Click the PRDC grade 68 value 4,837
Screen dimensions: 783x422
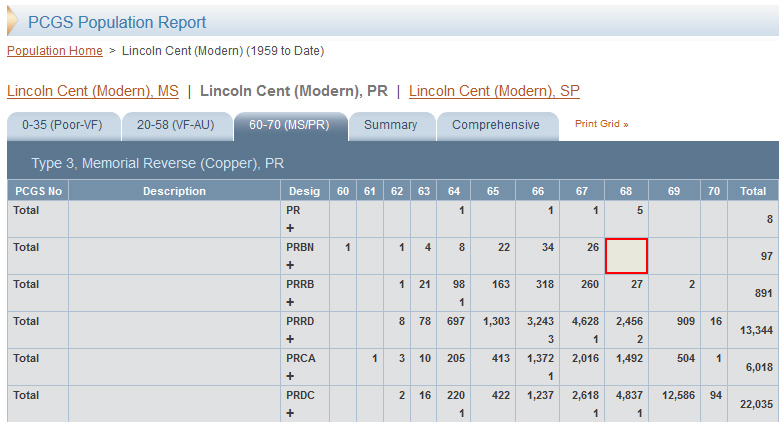pyautogui.click(x=629, y=395)
